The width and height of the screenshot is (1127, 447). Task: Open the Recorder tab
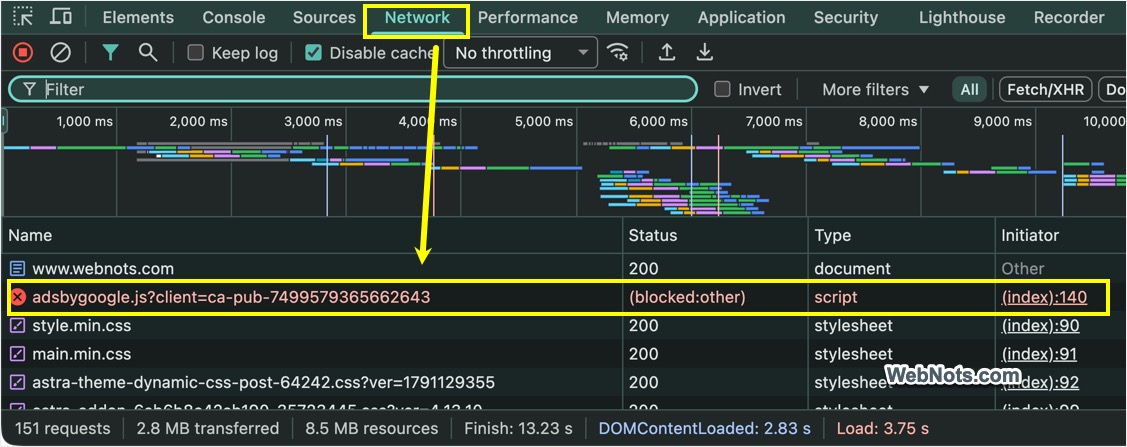1069,17
